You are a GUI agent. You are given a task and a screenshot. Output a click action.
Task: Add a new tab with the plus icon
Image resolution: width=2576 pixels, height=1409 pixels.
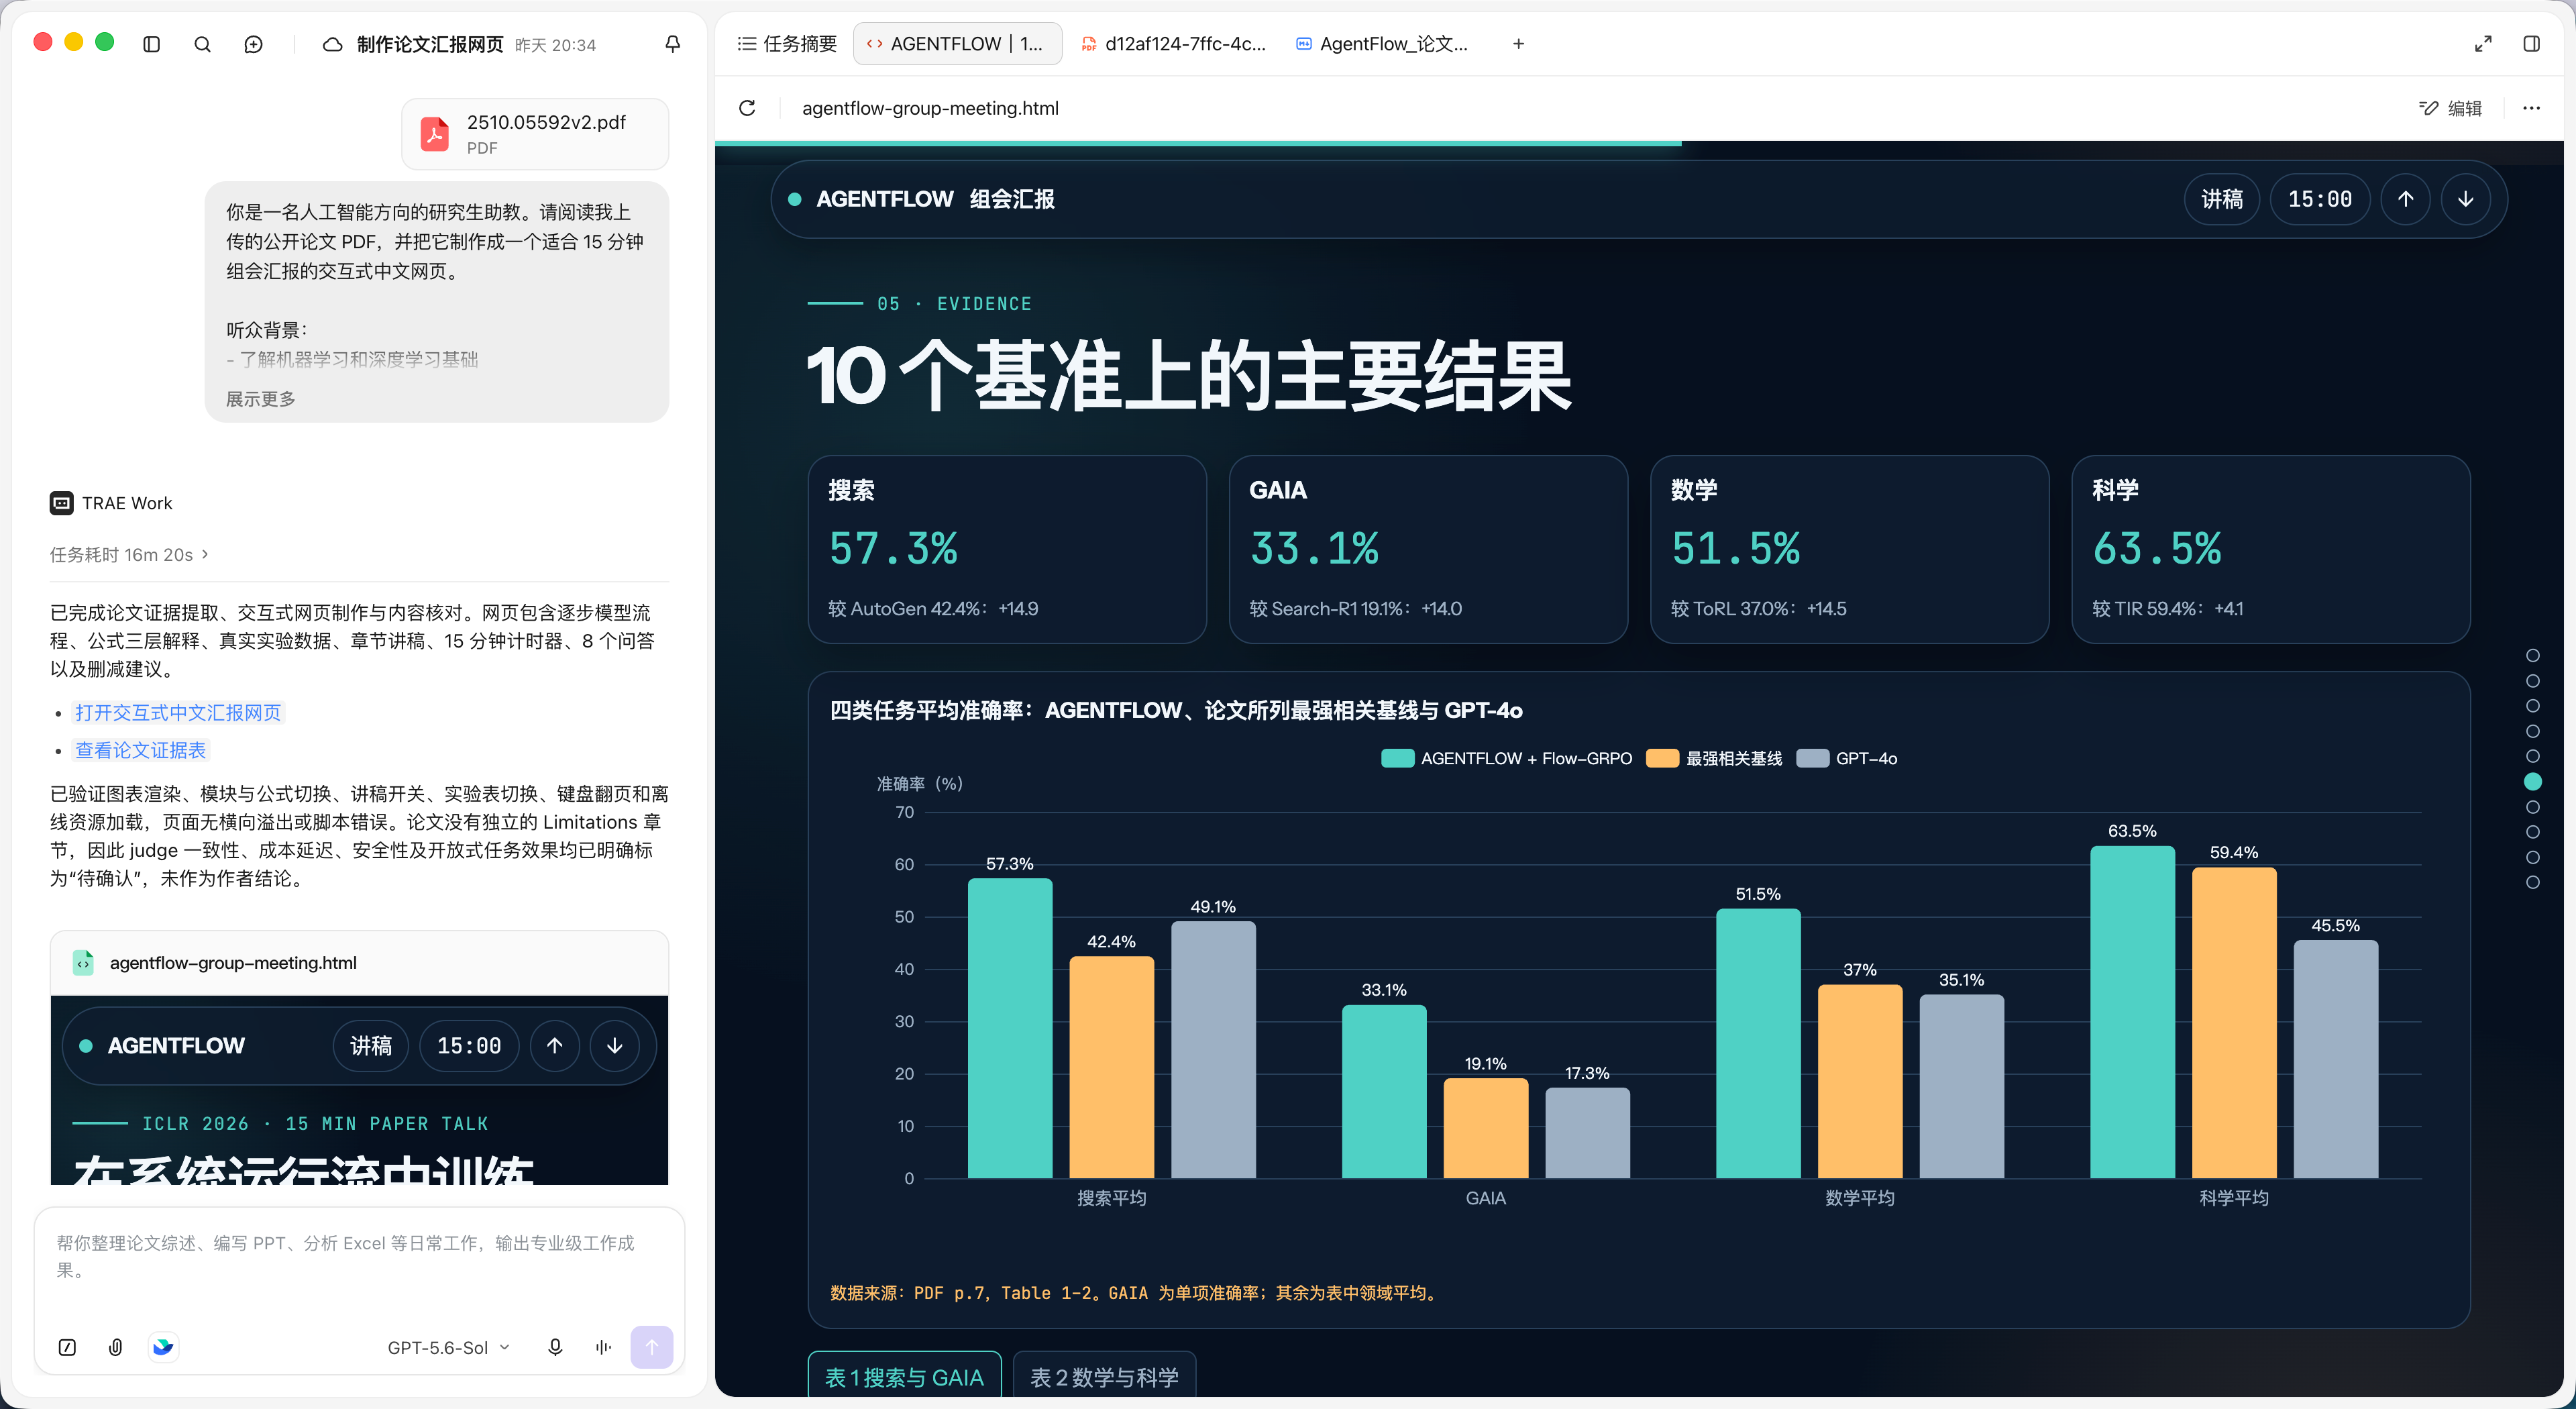click(x=1518, y=44)
